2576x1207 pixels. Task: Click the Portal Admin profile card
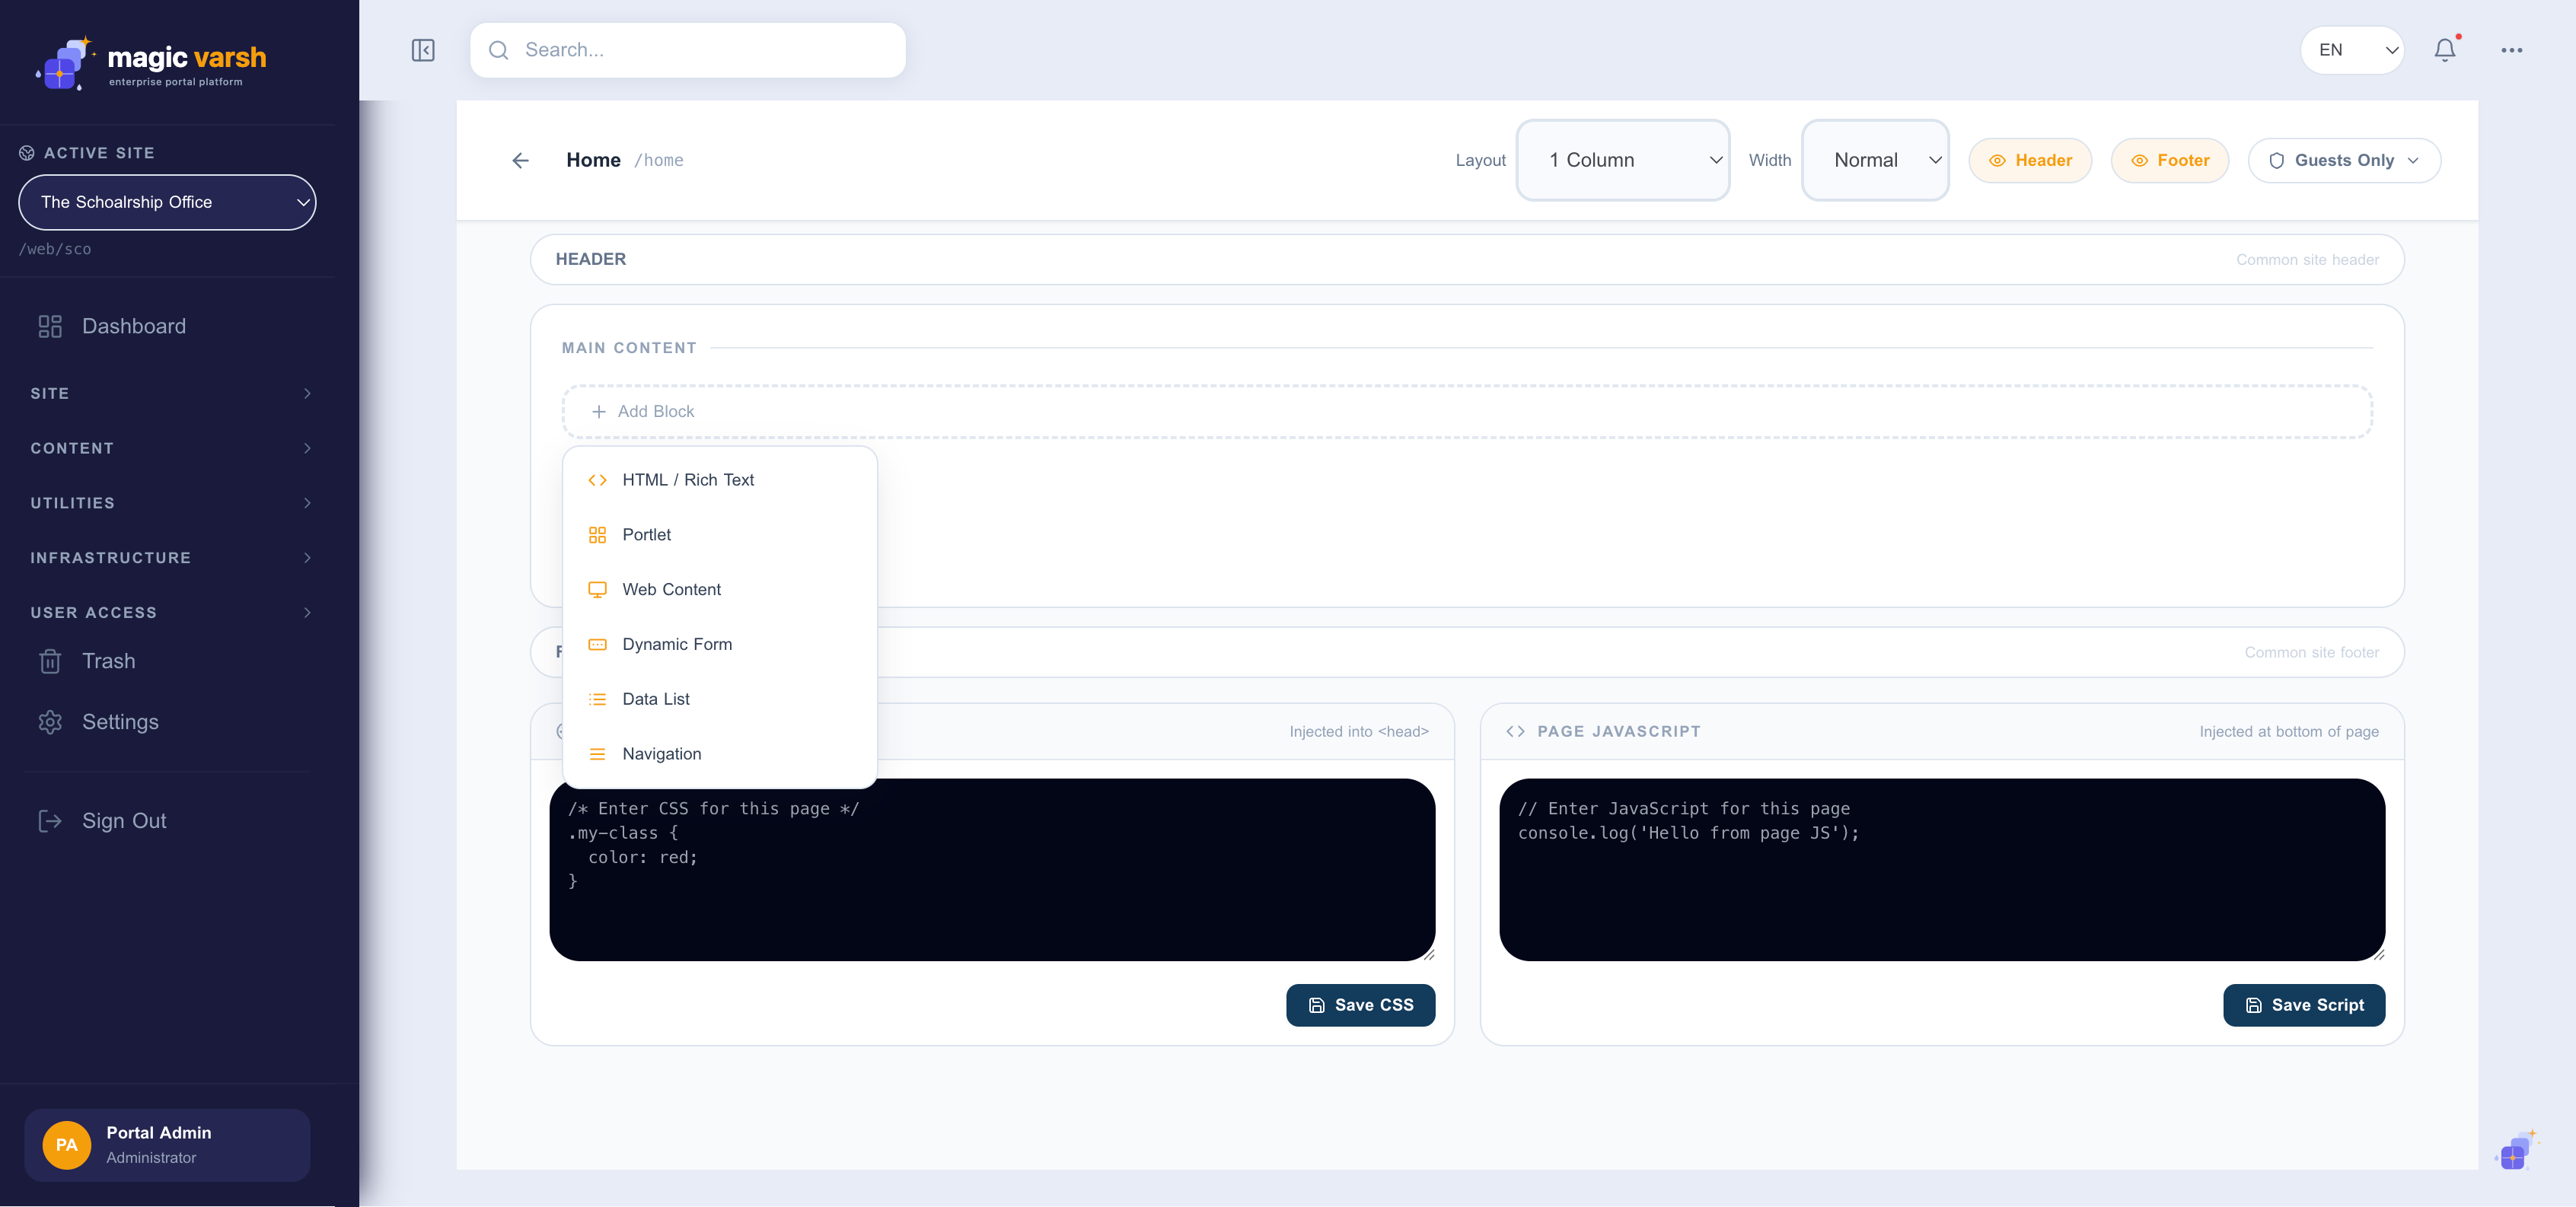(x=167, y=1145)
